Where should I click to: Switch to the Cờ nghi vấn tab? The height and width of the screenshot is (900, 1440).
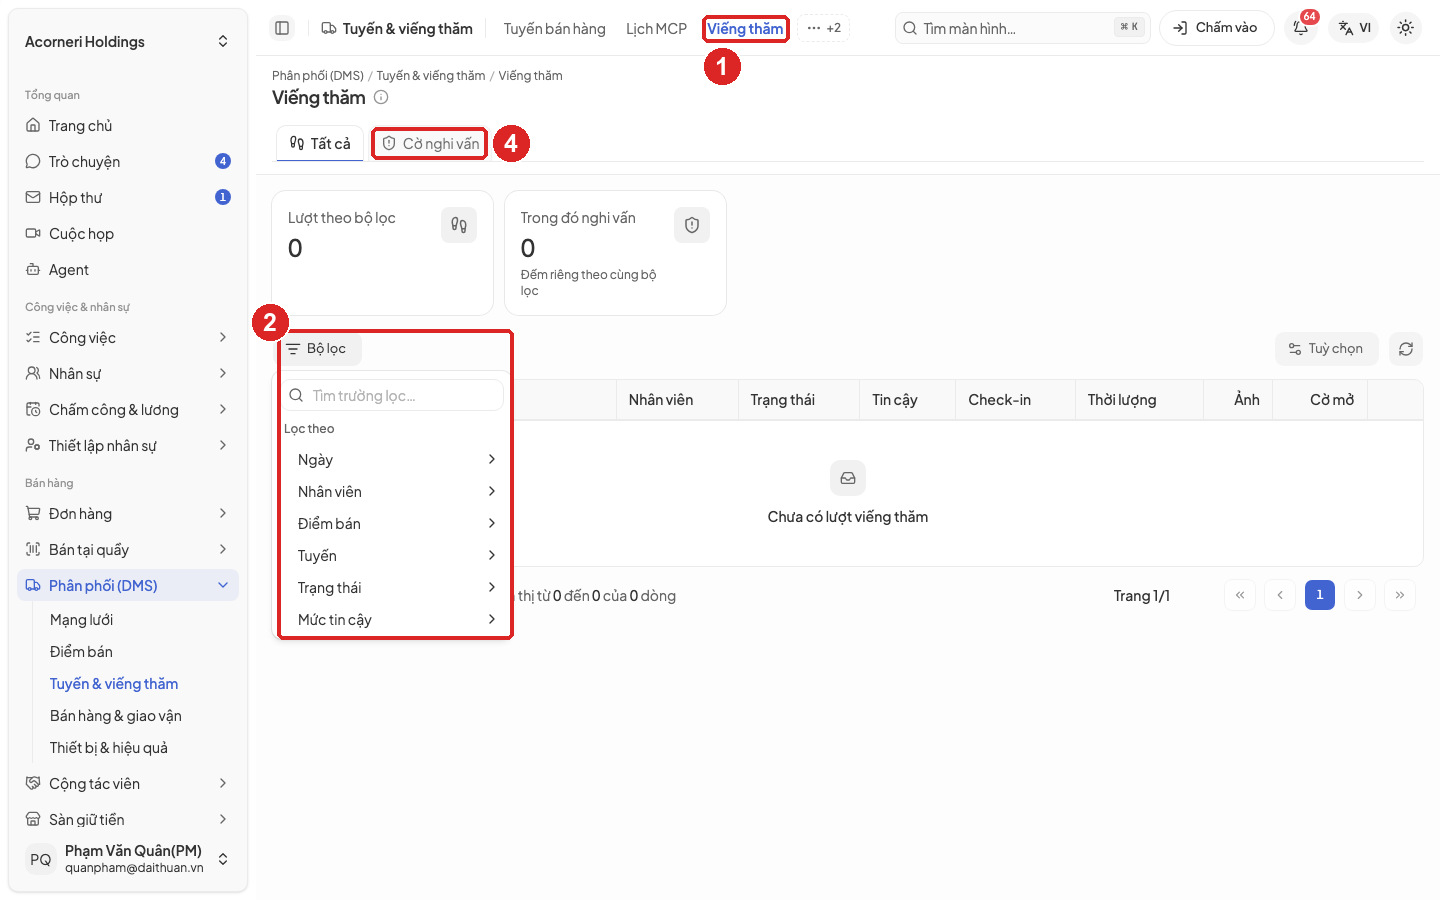click(430, 144)
